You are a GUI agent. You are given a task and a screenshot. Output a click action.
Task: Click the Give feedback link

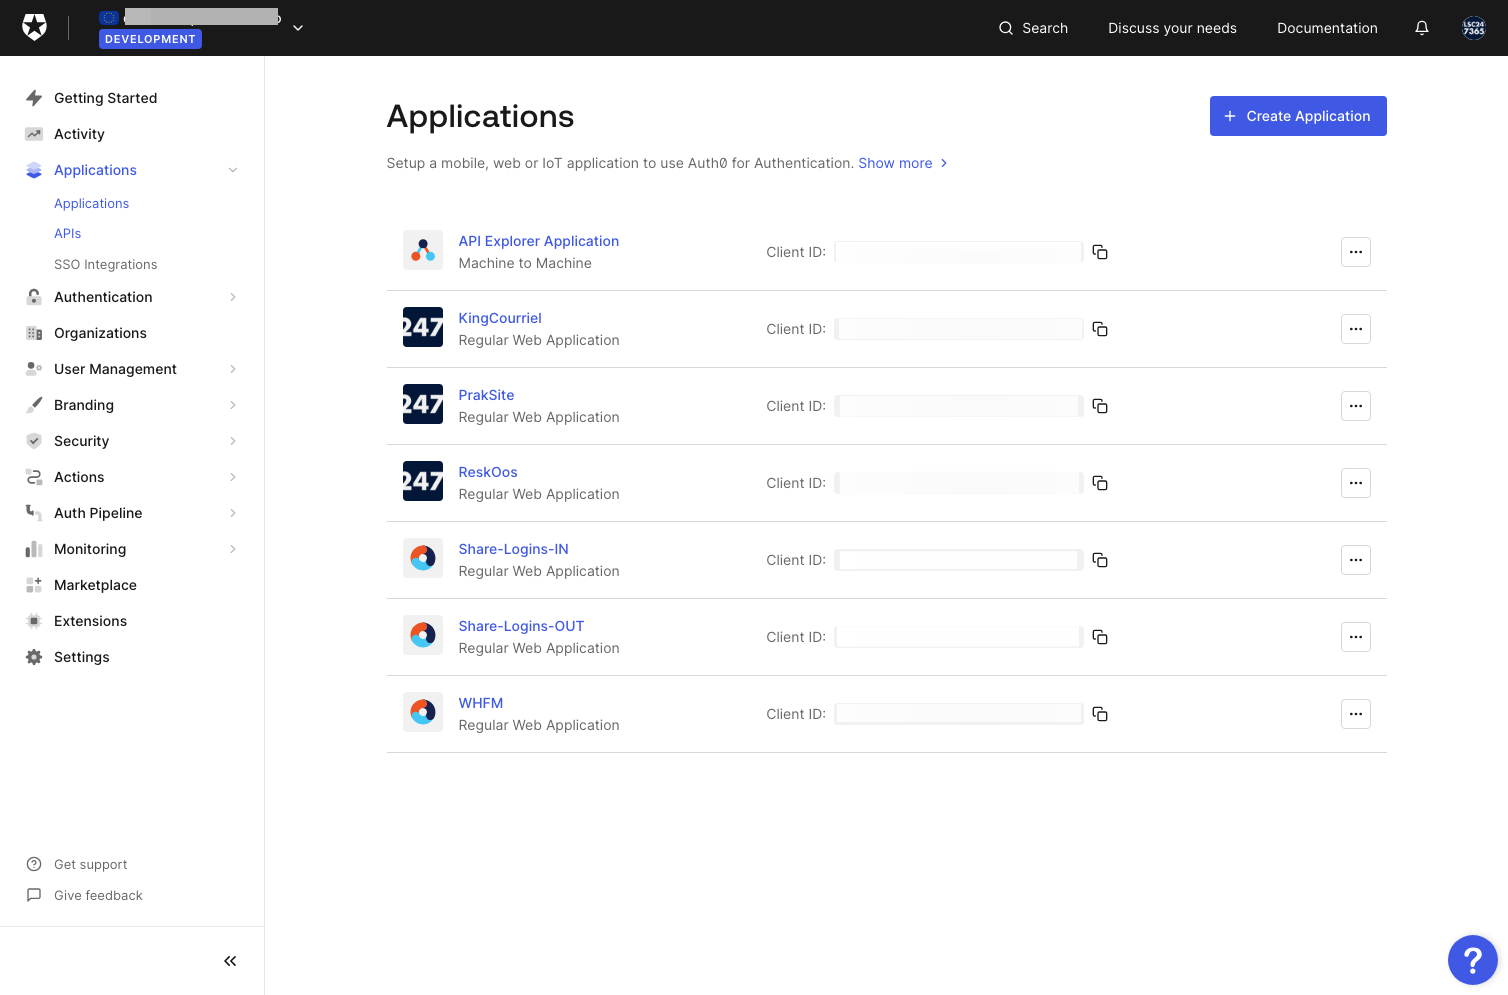tap(98, 895)
